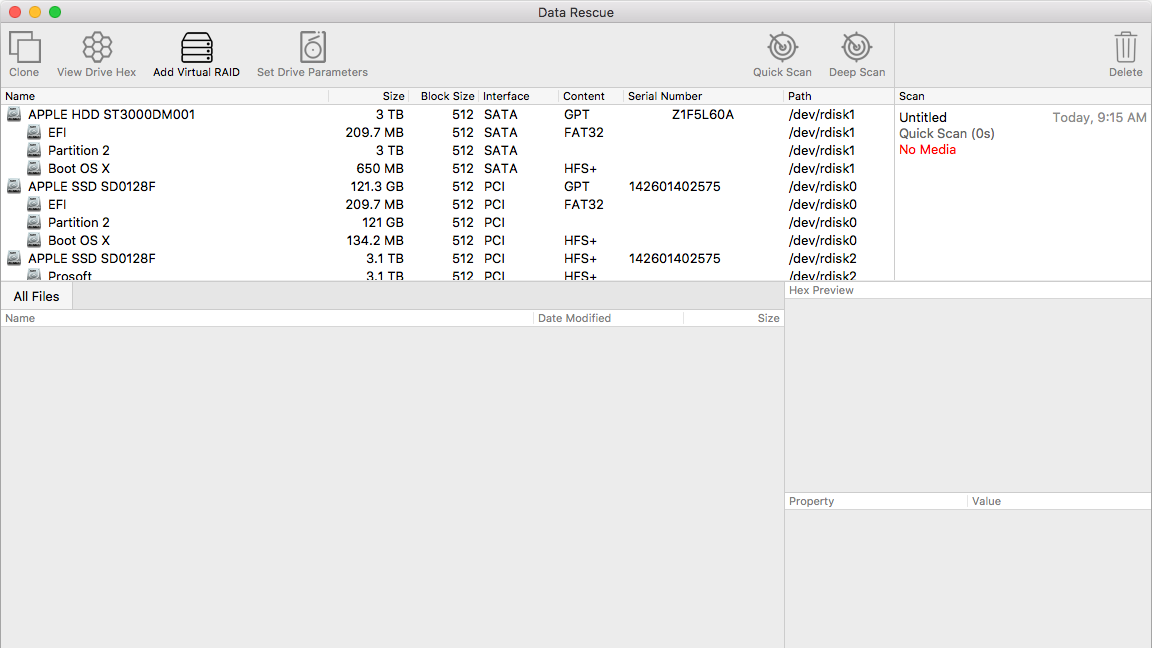Click the icon of the 121.3 GB APPLE SSD
1152x648 pixels.
(14, 186)
